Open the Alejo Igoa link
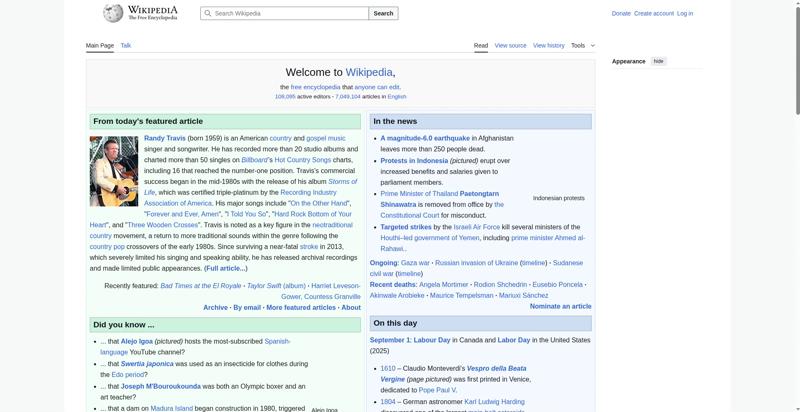 click(137, 342)
